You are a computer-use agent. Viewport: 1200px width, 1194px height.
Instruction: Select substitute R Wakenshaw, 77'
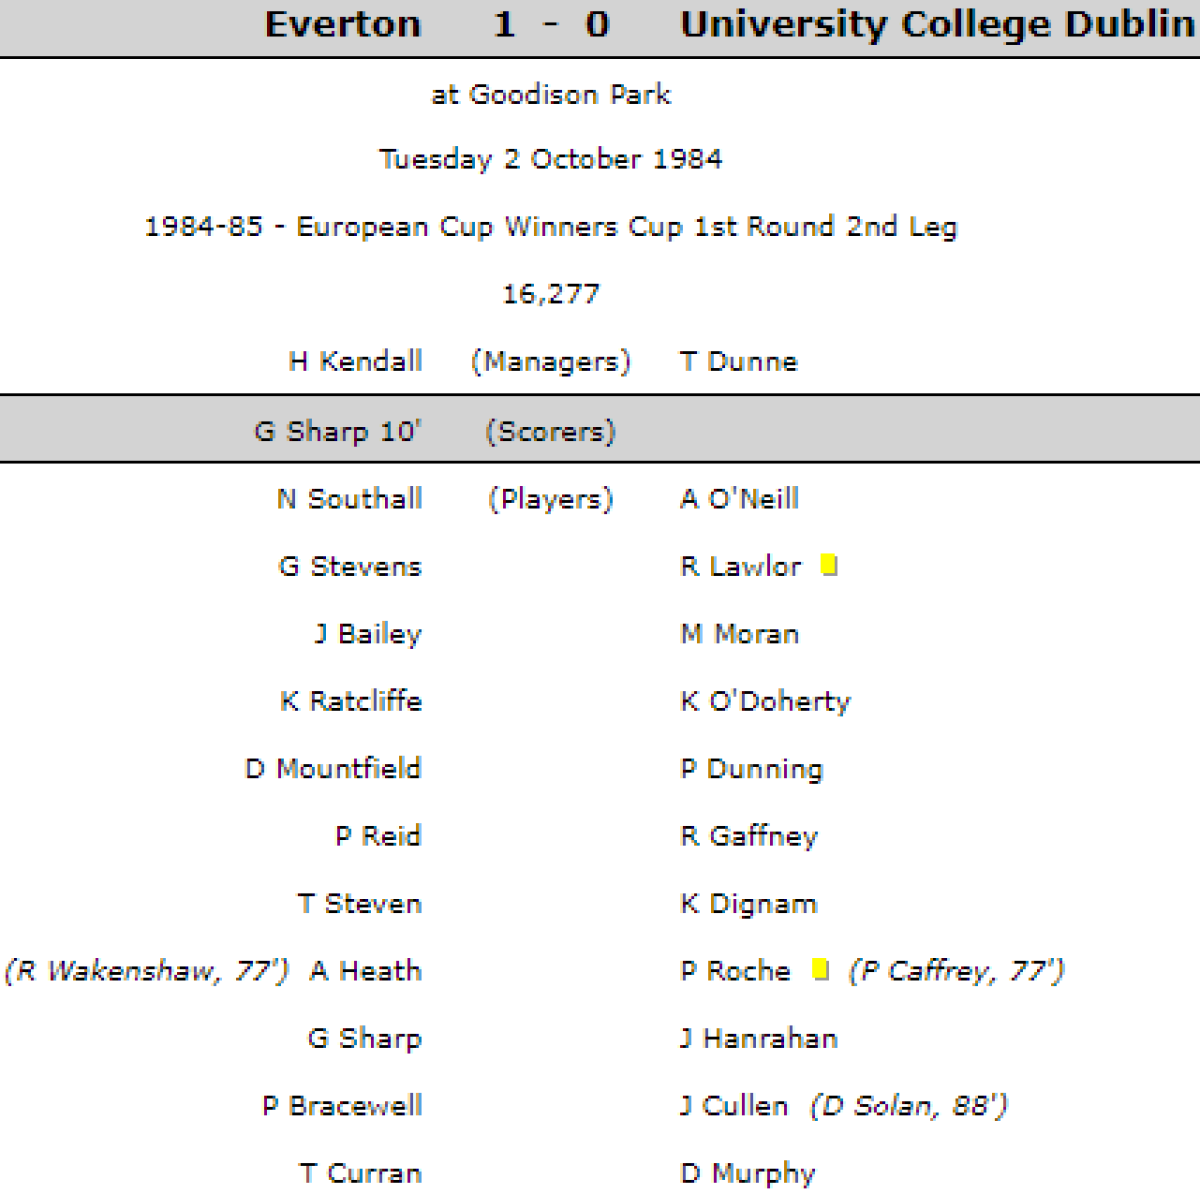point(146,971)
